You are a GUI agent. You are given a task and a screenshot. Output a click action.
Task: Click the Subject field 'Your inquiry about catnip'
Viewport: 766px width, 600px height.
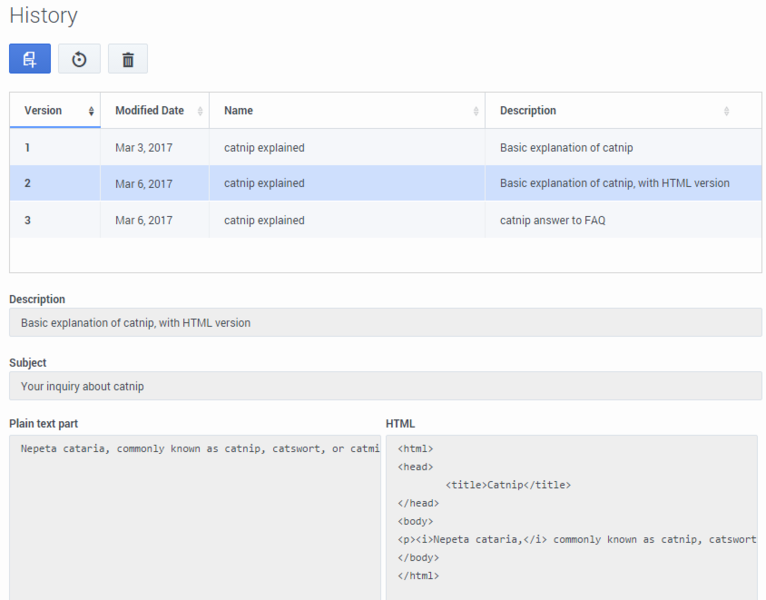click(x=385, y=386)
